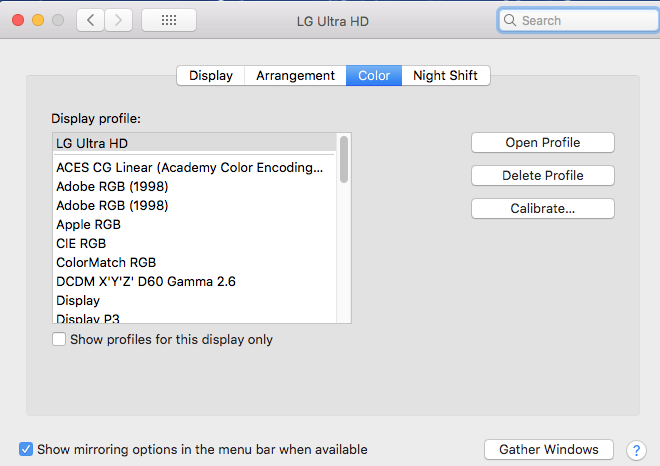
Task: Select the second Adobe RGB (1998) profile
Action: [x=195, y=205]
